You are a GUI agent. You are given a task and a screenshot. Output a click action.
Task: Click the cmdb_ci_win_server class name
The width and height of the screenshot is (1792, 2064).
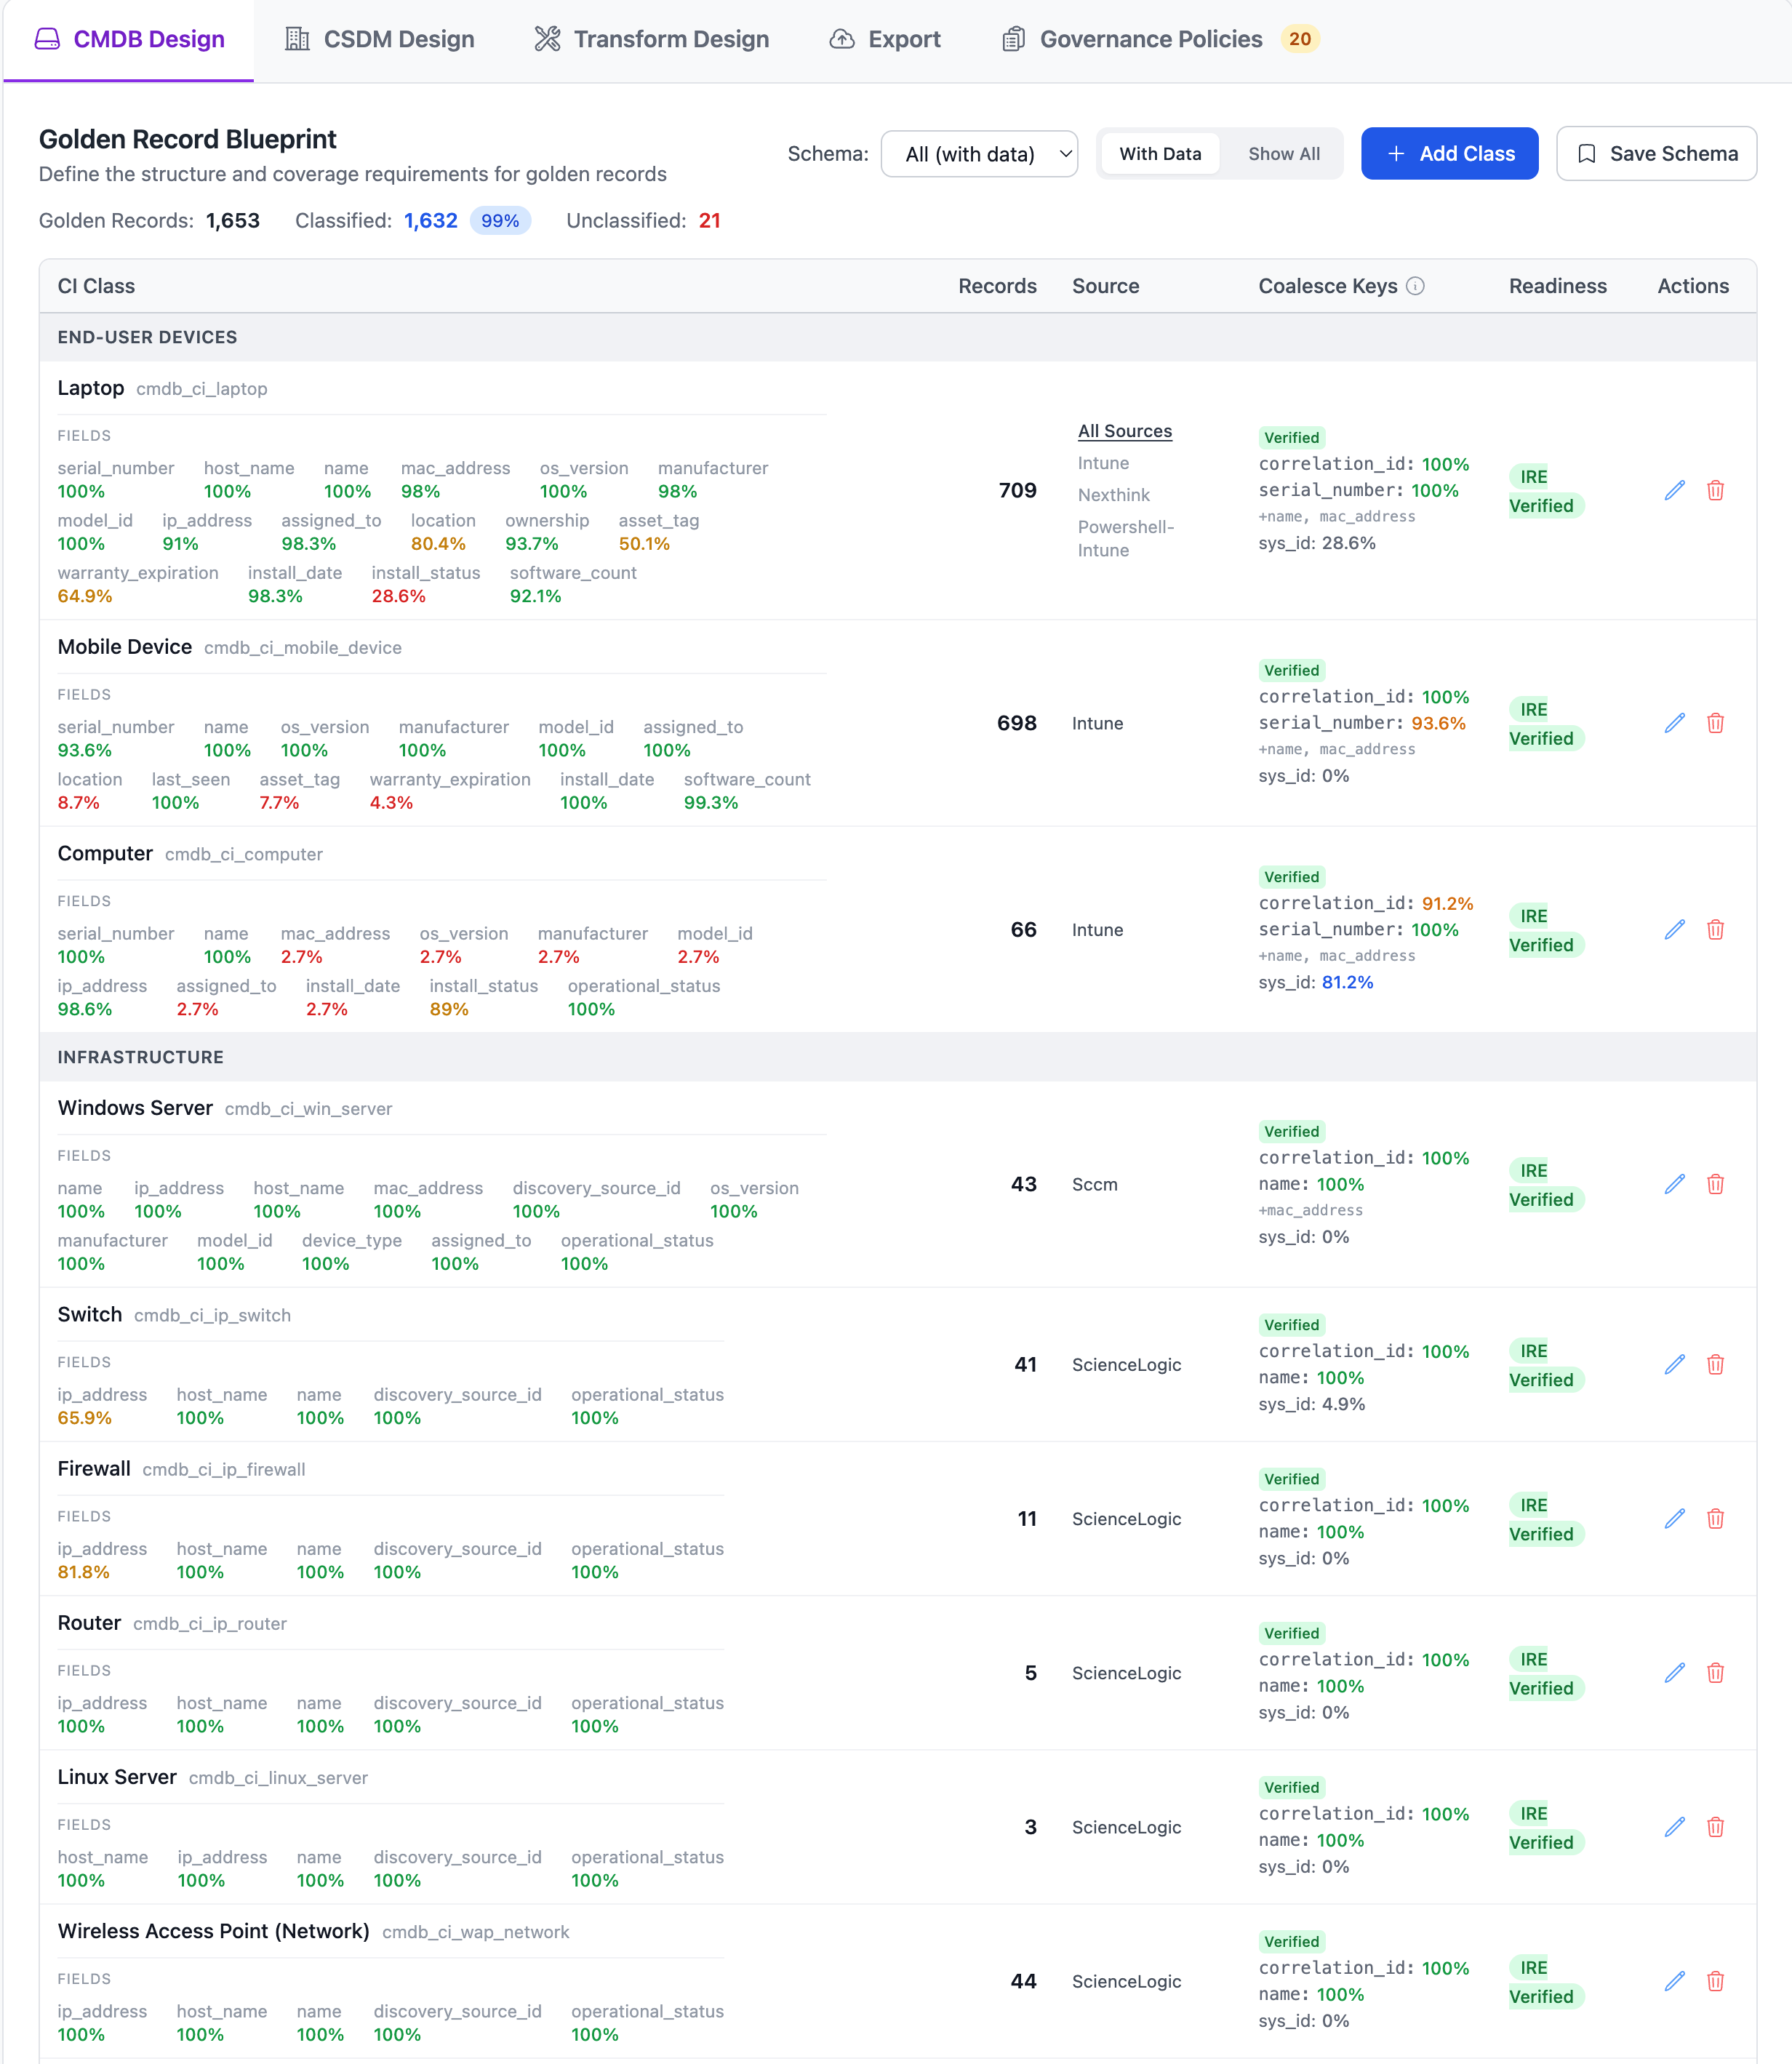coord(308,1108)
